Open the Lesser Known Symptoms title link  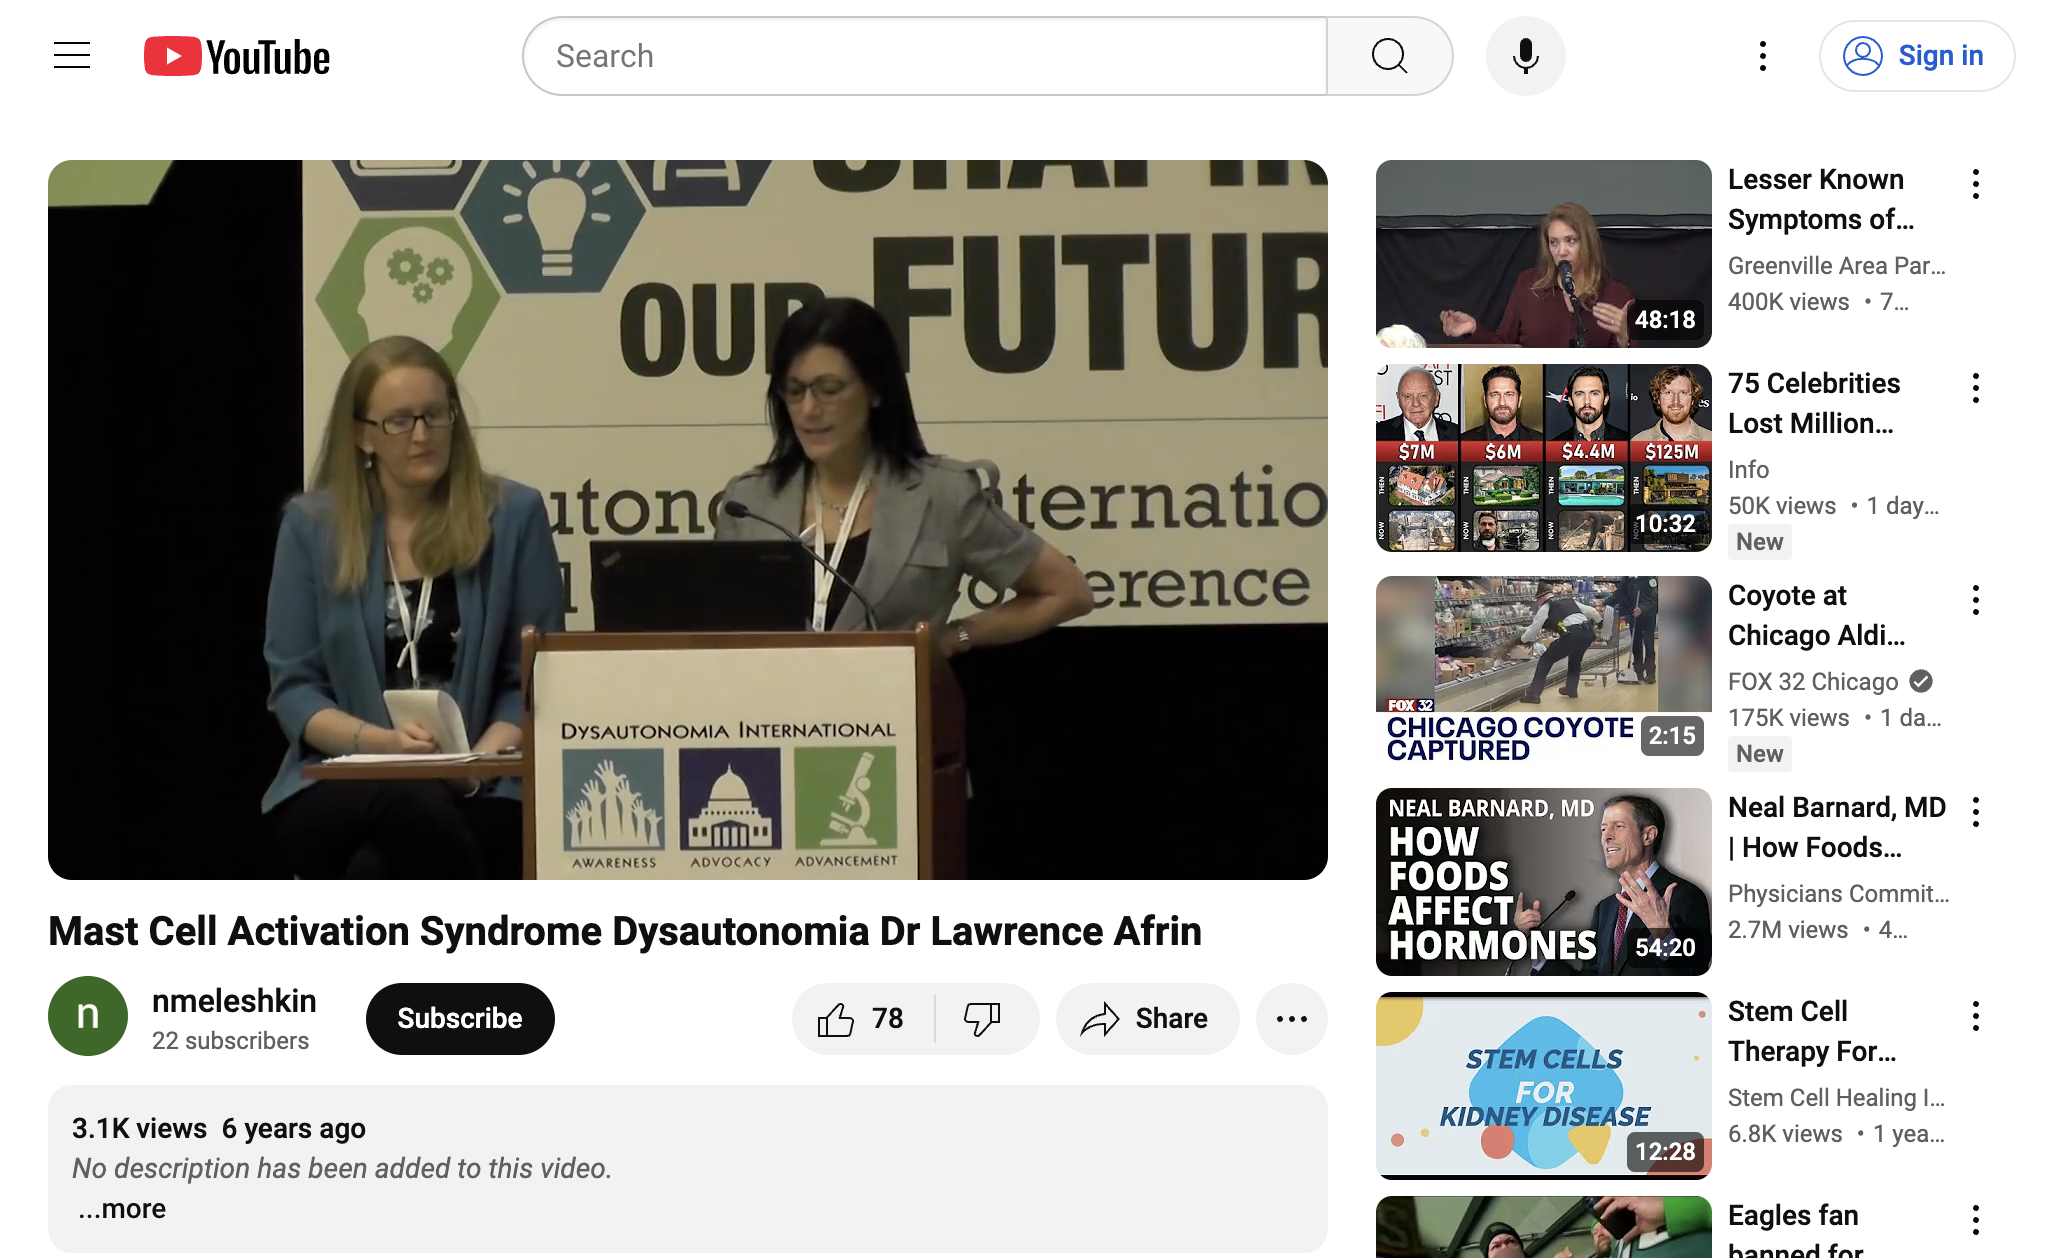point(1821,200)
